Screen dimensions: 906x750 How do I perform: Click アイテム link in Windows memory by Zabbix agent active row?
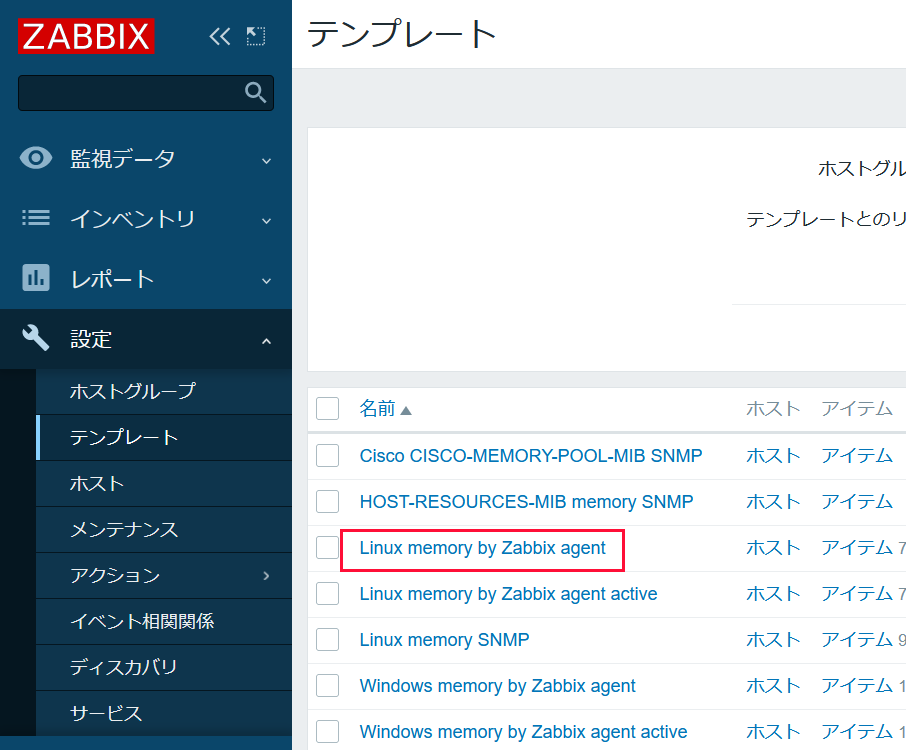(857, 732)
